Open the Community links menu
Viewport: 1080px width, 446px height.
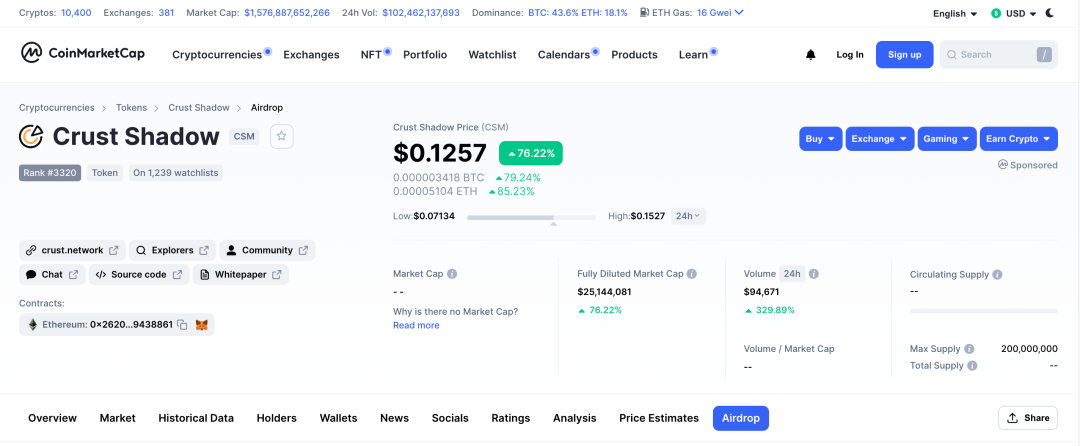pos(267,251)
